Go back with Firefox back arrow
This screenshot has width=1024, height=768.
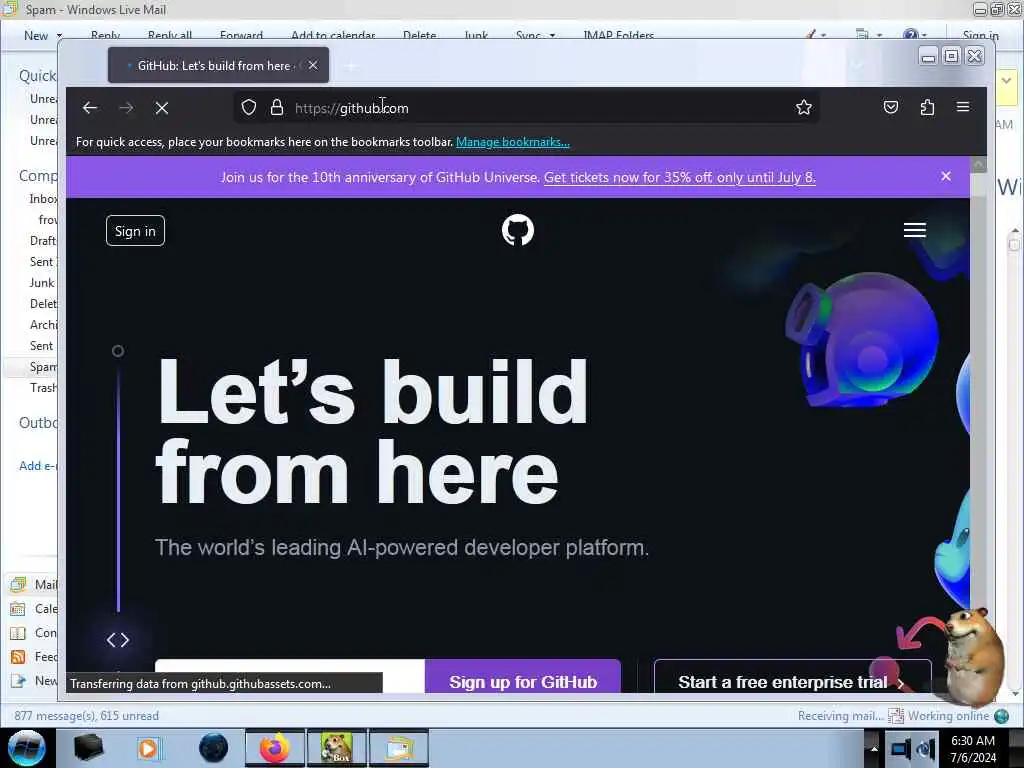click(x=89, y=108)
